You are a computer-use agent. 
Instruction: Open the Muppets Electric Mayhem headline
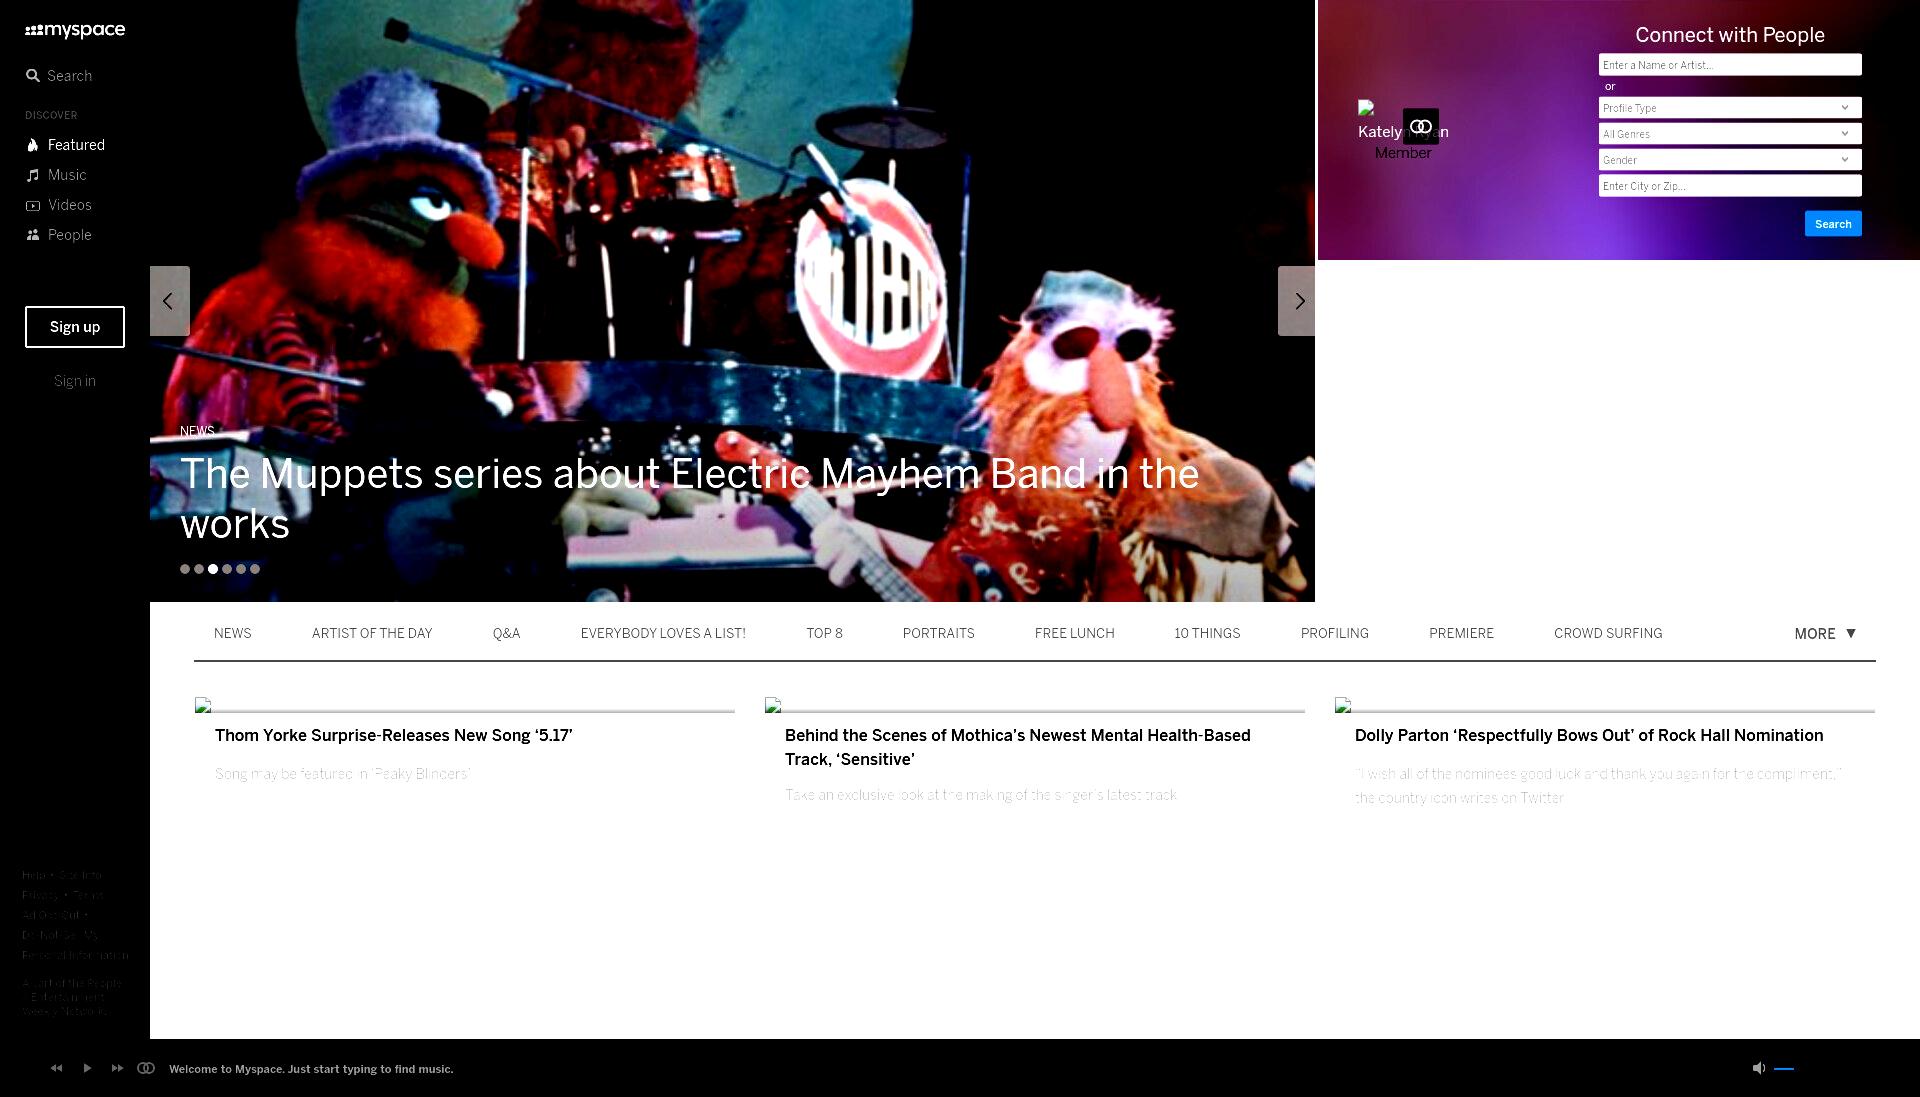tap(689, 498)
